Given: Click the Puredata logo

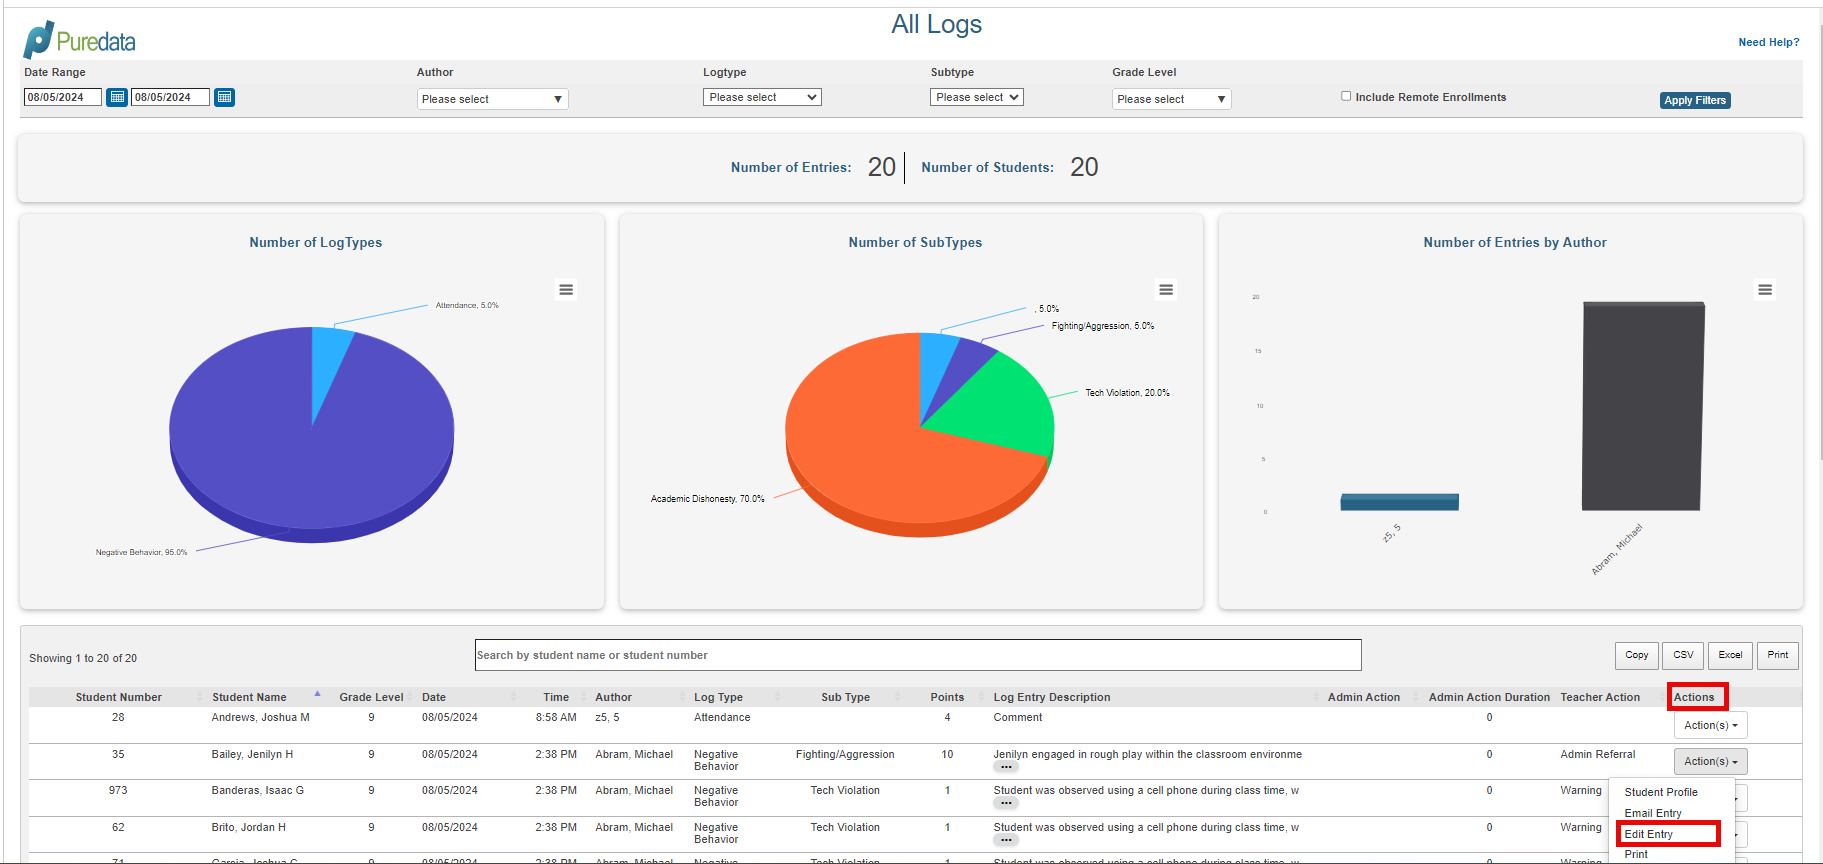Looking at the screenshot, I should coord(80,40).
